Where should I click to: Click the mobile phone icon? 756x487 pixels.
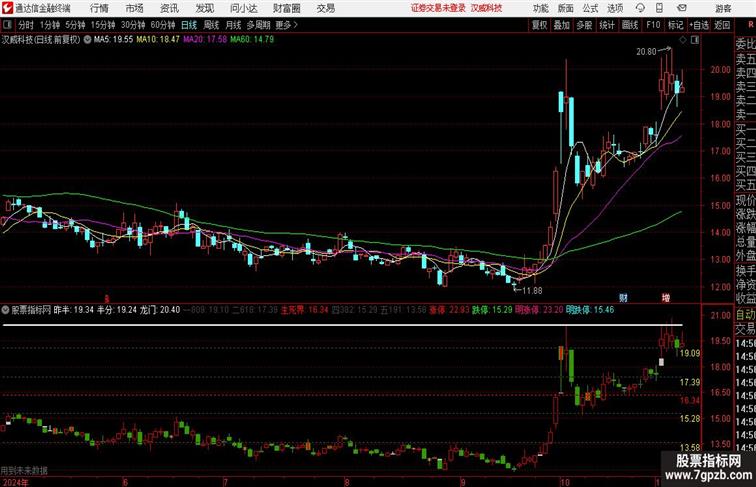[x=659, y=8]
